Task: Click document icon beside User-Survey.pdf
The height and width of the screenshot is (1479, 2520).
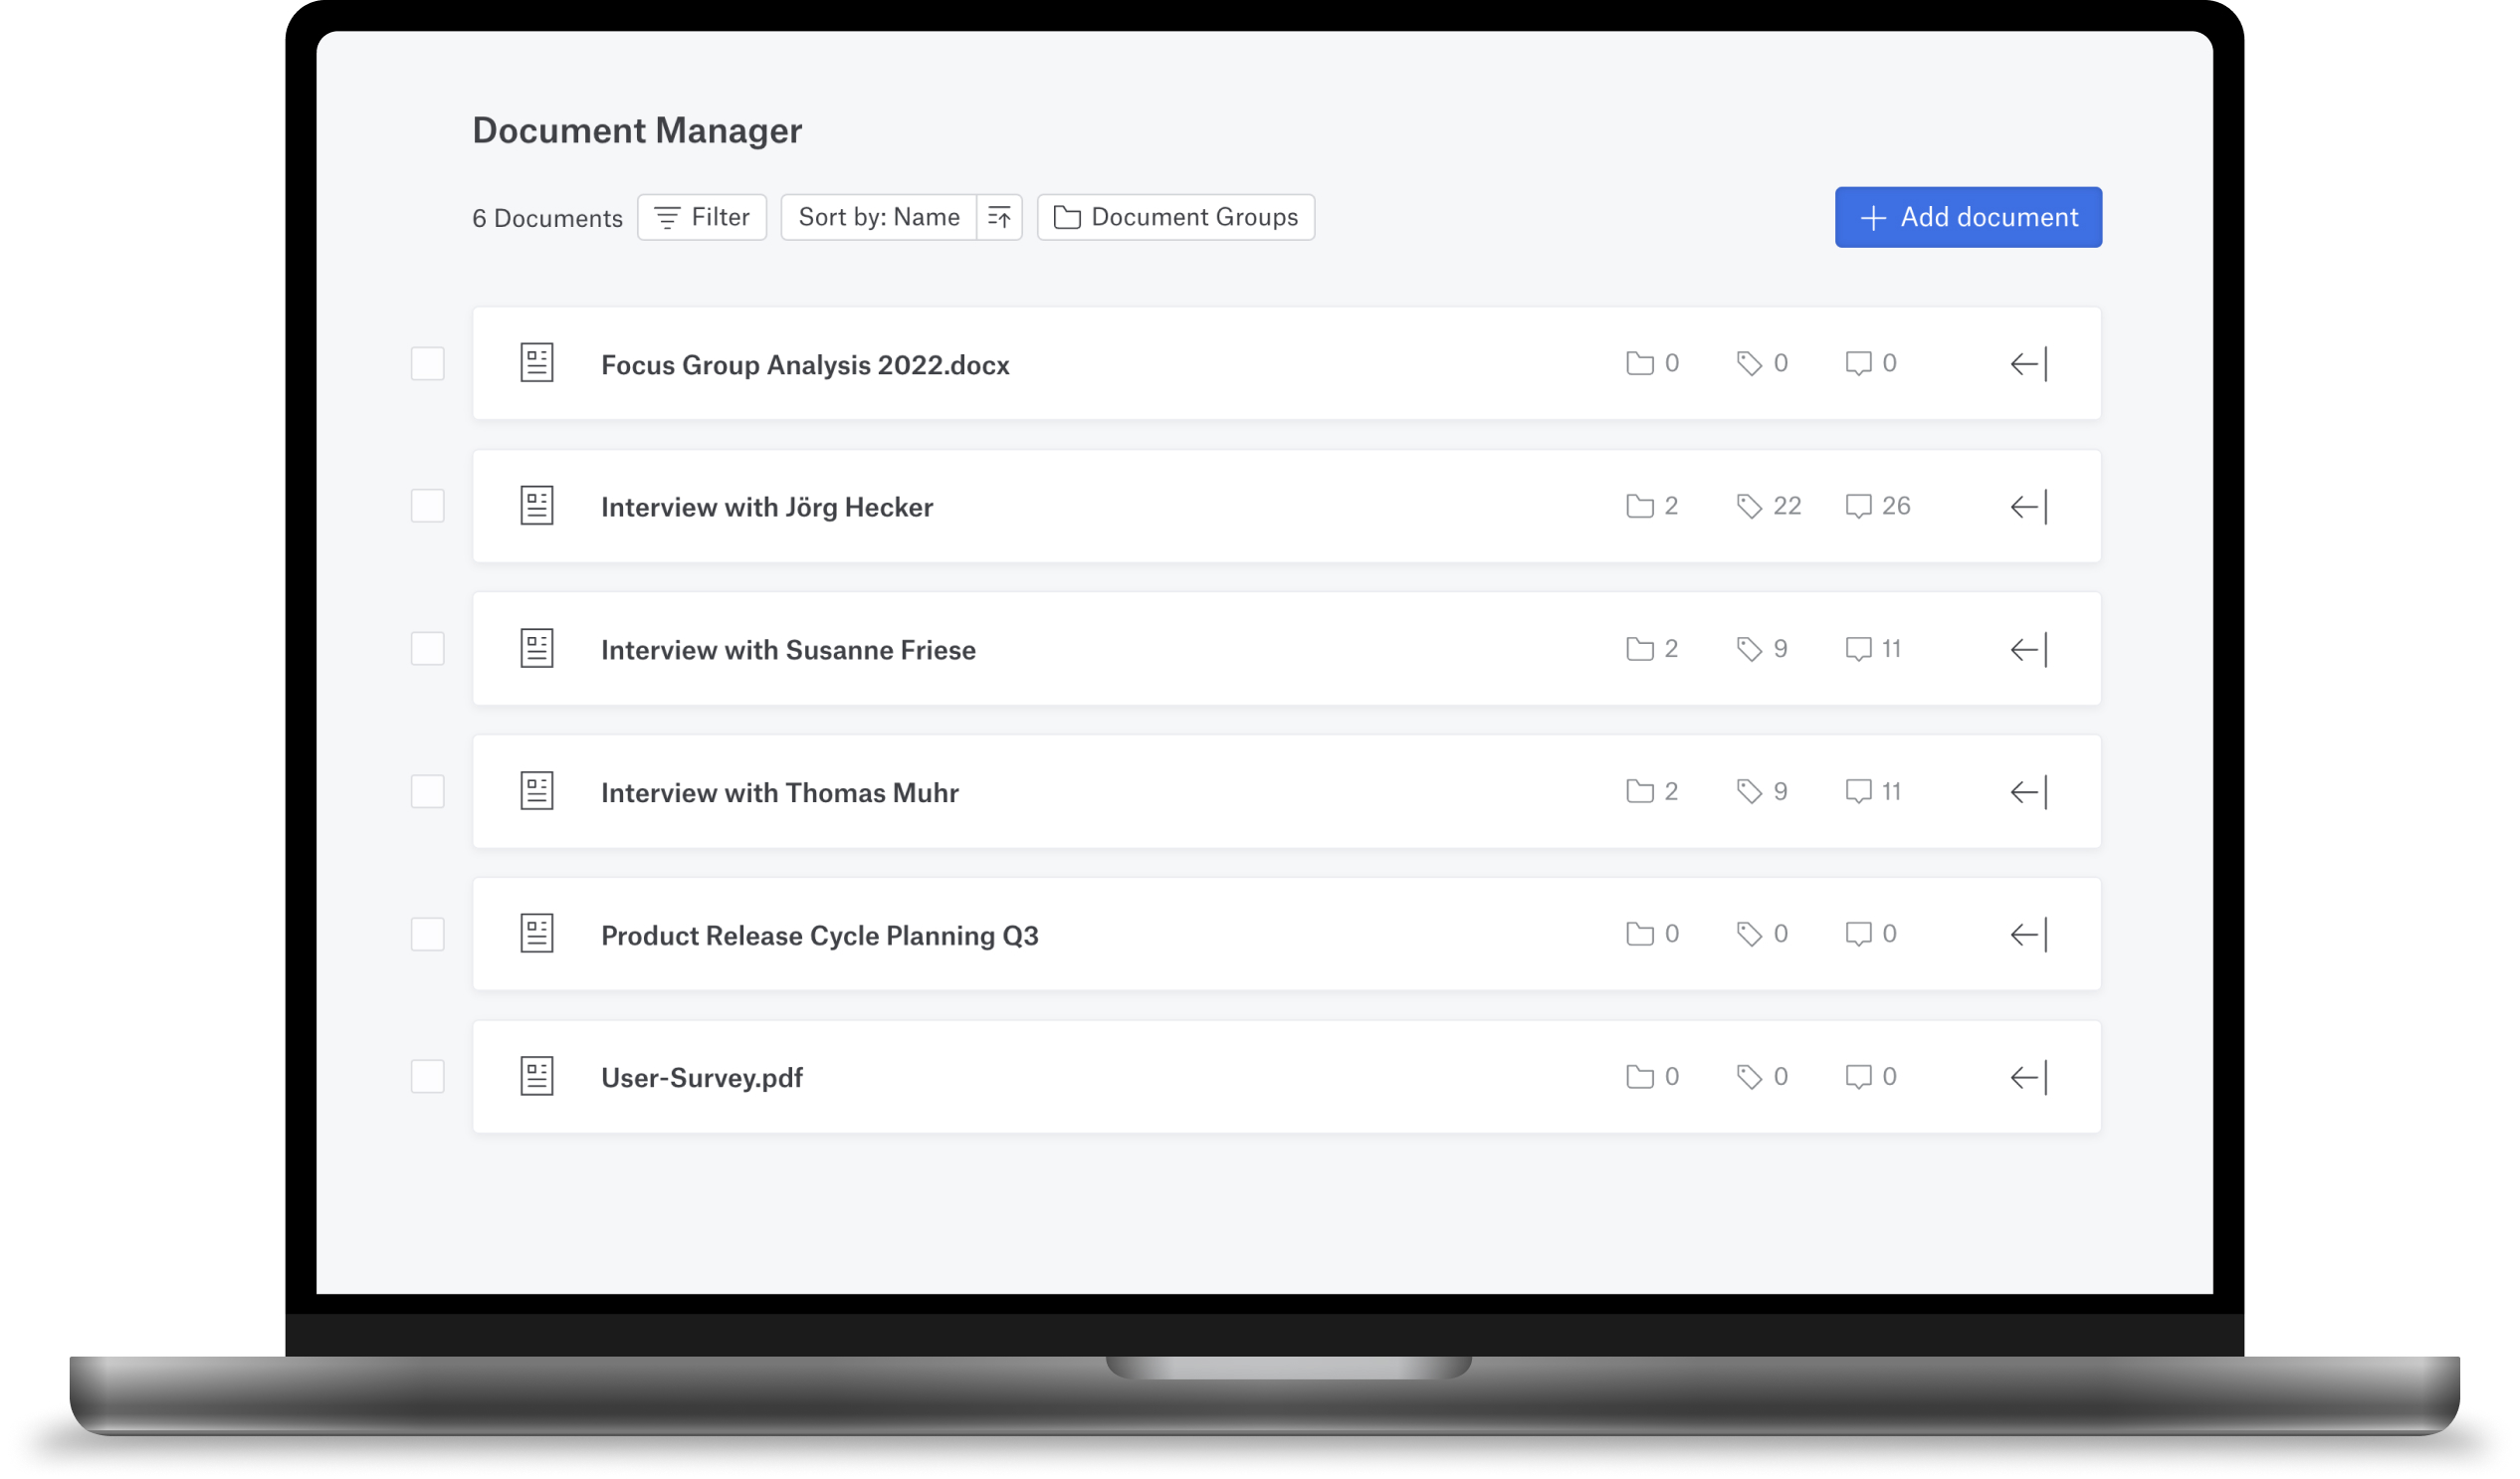Action: [x=537, y=1077]
